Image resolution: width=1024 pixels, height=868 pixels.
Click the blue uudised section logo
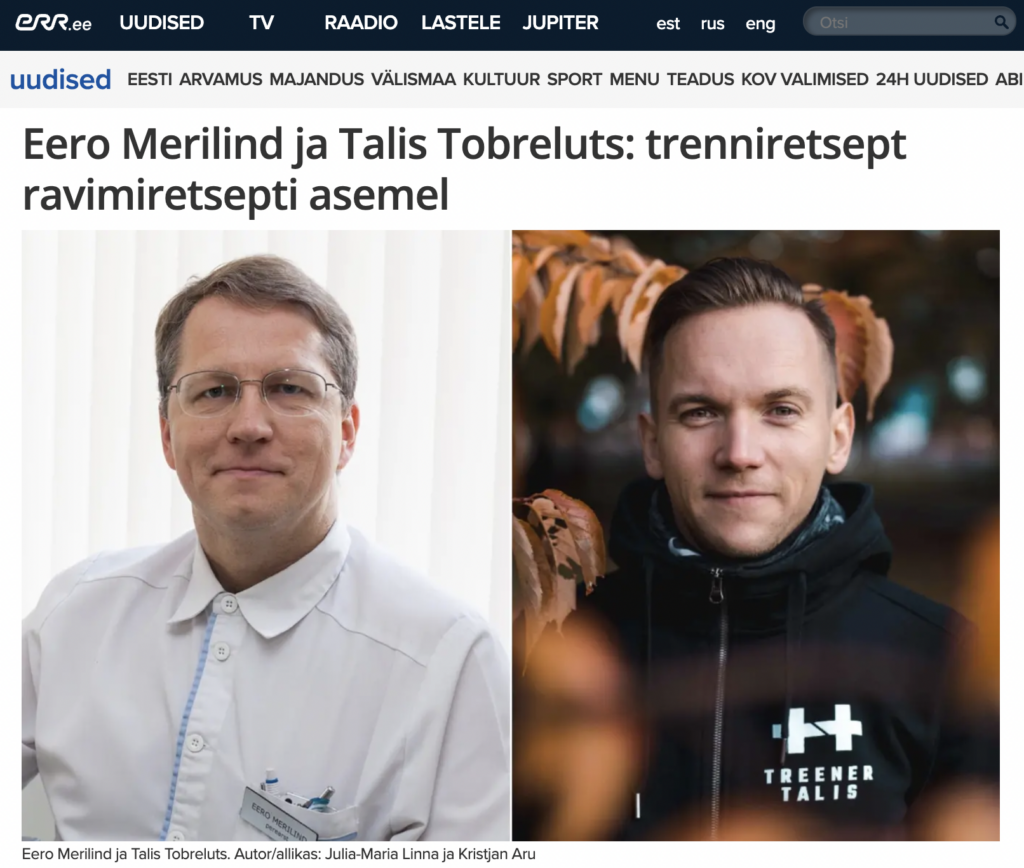tap(61, 80)
